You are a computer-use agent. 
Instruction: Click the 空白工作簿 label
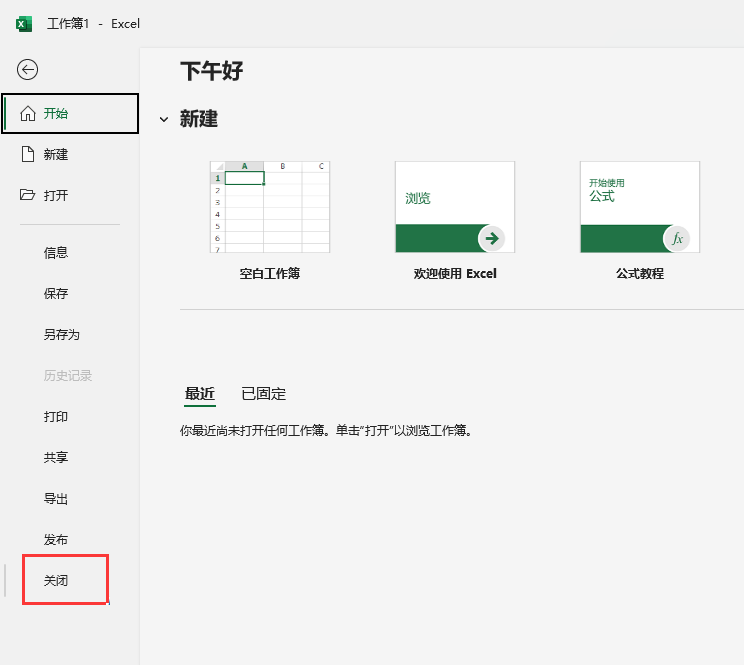[x=270, y=274]
